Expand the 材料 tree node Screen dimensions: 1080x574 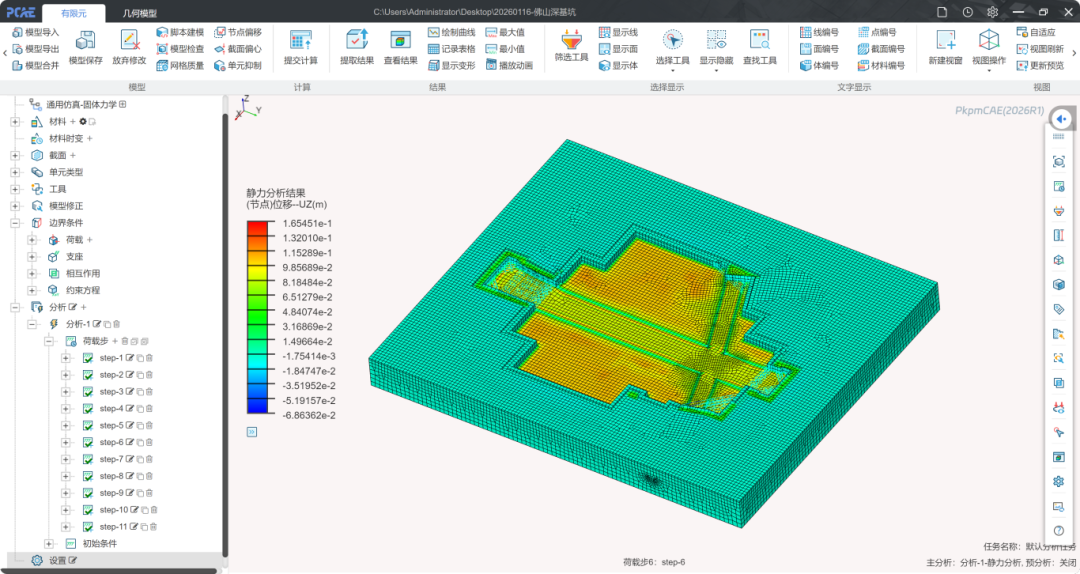tap(15, 121)
